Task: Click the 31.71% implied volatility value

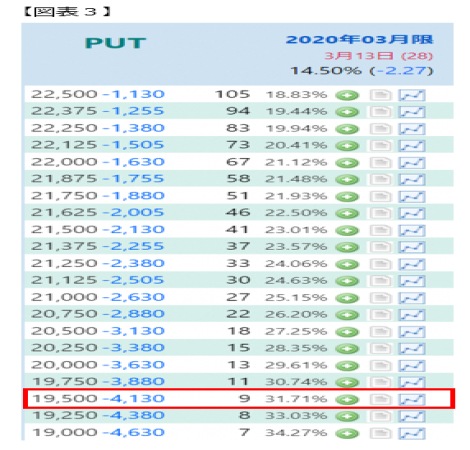Action: 296,399
